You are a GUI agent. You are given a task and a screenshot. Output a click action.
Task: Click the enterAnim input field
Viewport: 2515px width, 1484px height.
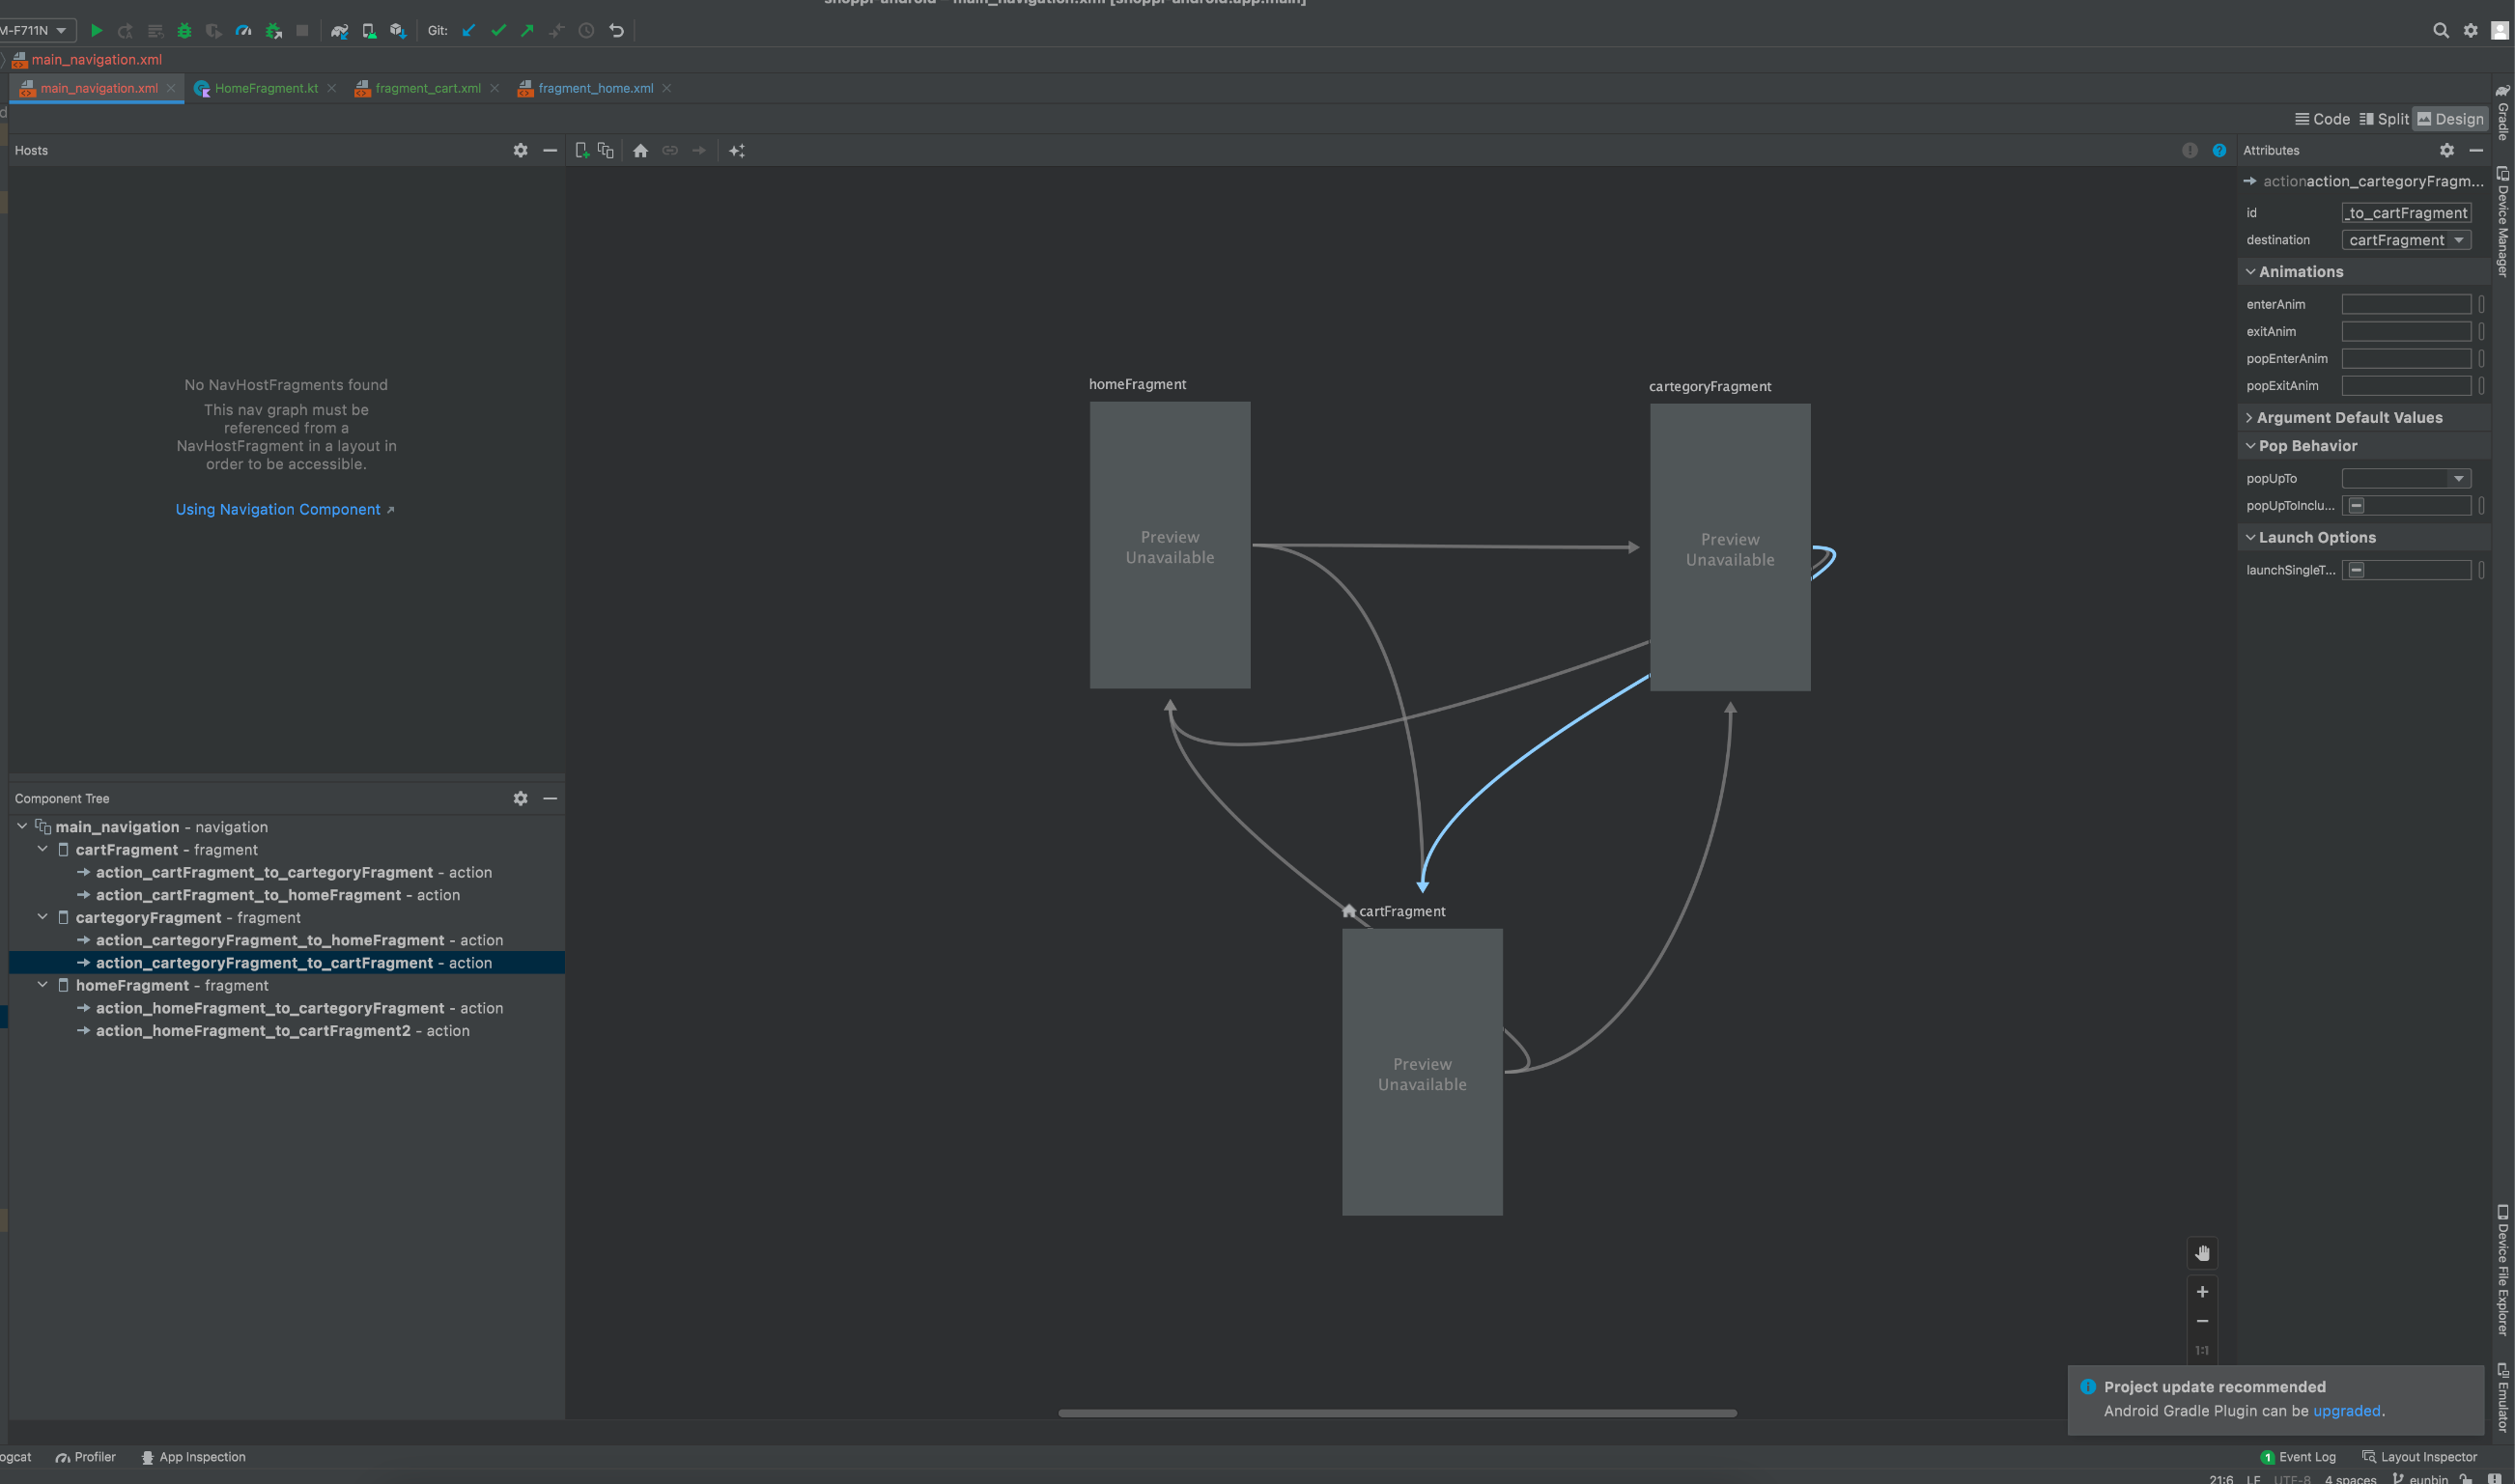tap(2405, 304)
